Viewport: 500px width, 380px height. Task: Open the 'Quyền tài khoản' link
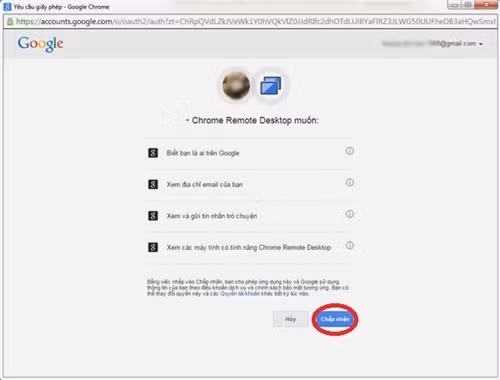240,294
